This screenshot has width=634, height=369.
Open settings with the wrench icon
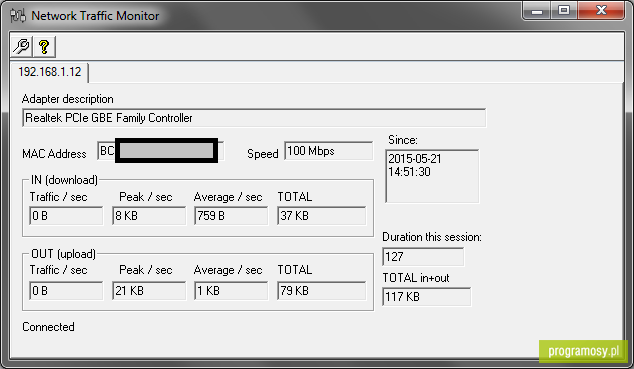point(22,46)
